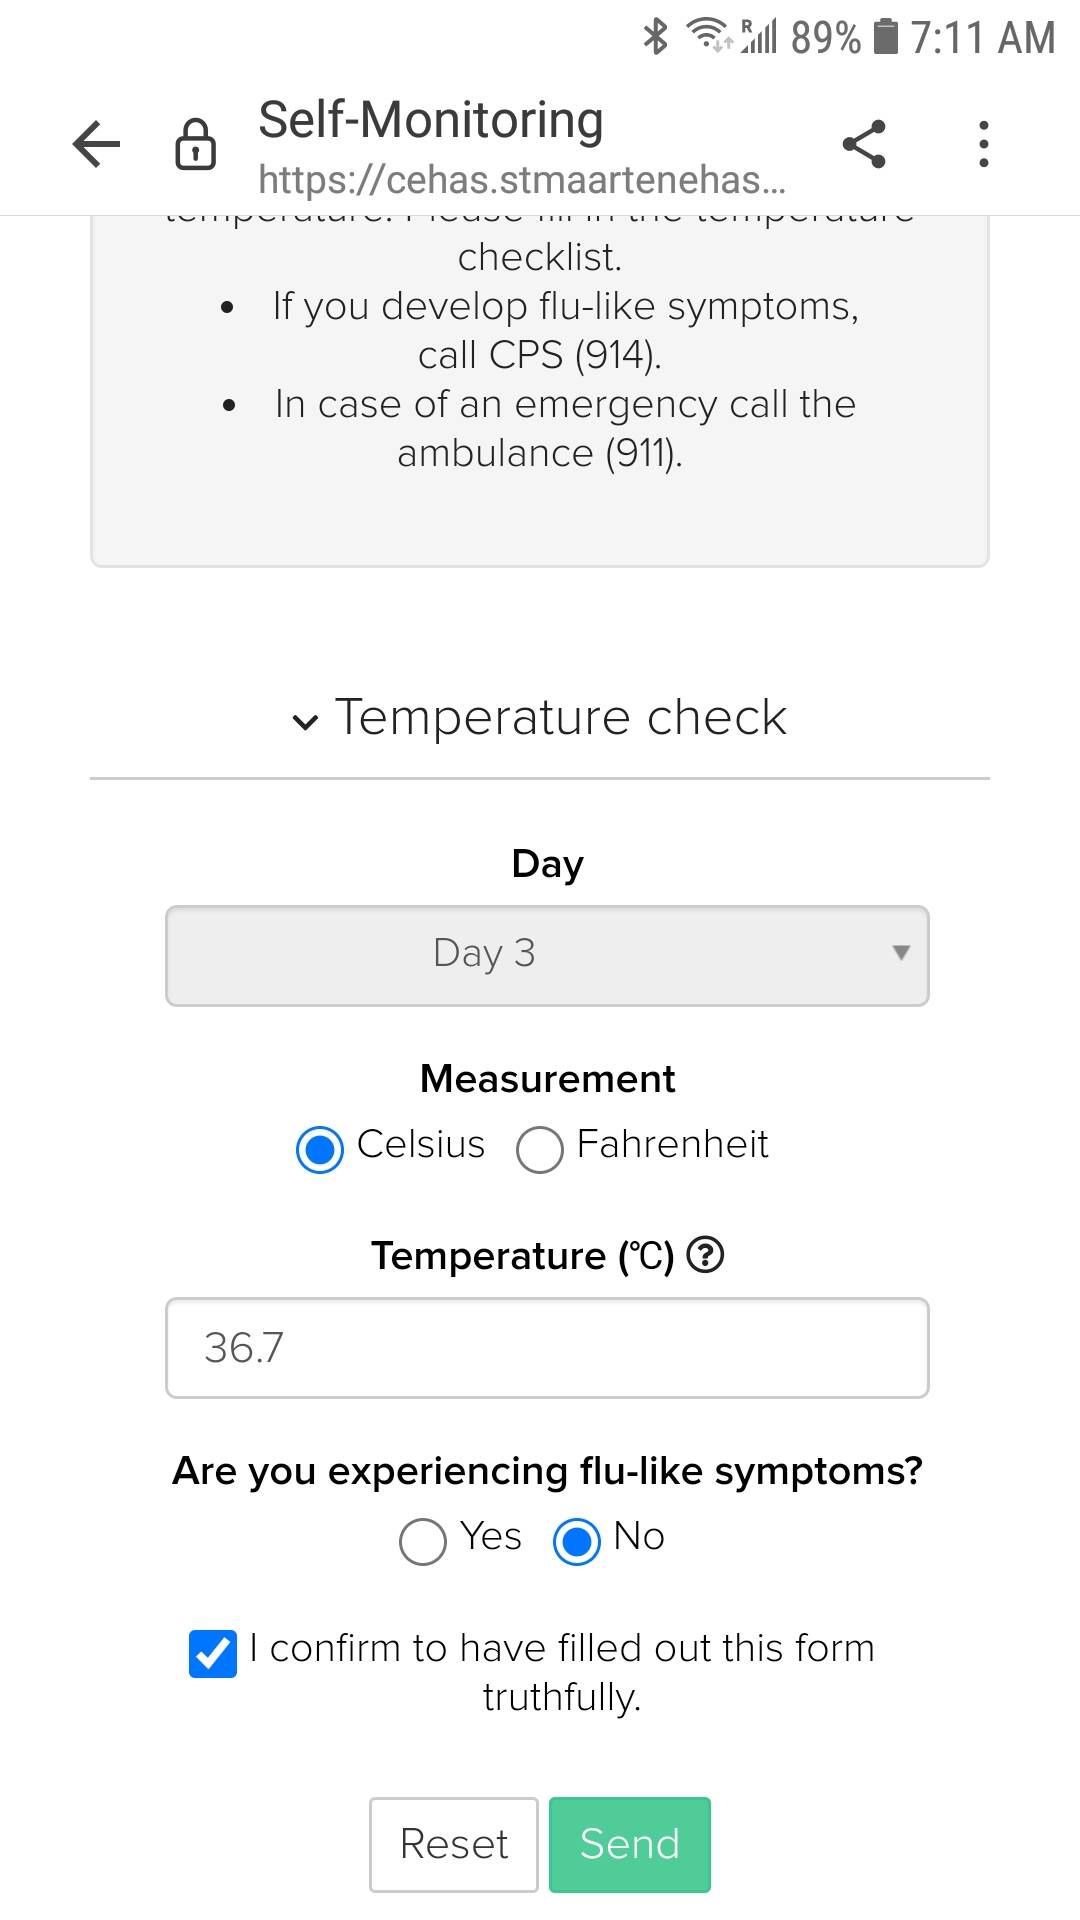Tap the Bluetooth status icon
This screenshot has width=1080, height=1920.
[x=655, y=37]
